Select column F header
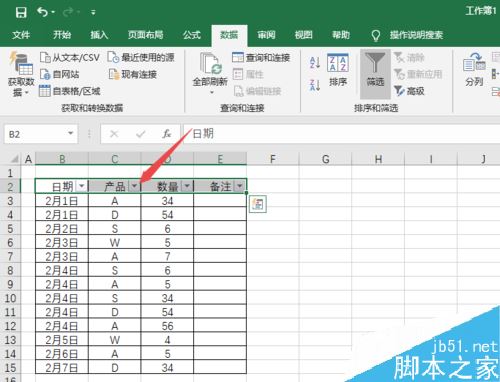Image resolution: width=500 pixels, height=382 pixels. pyautogui.click(x=273, y=159)
